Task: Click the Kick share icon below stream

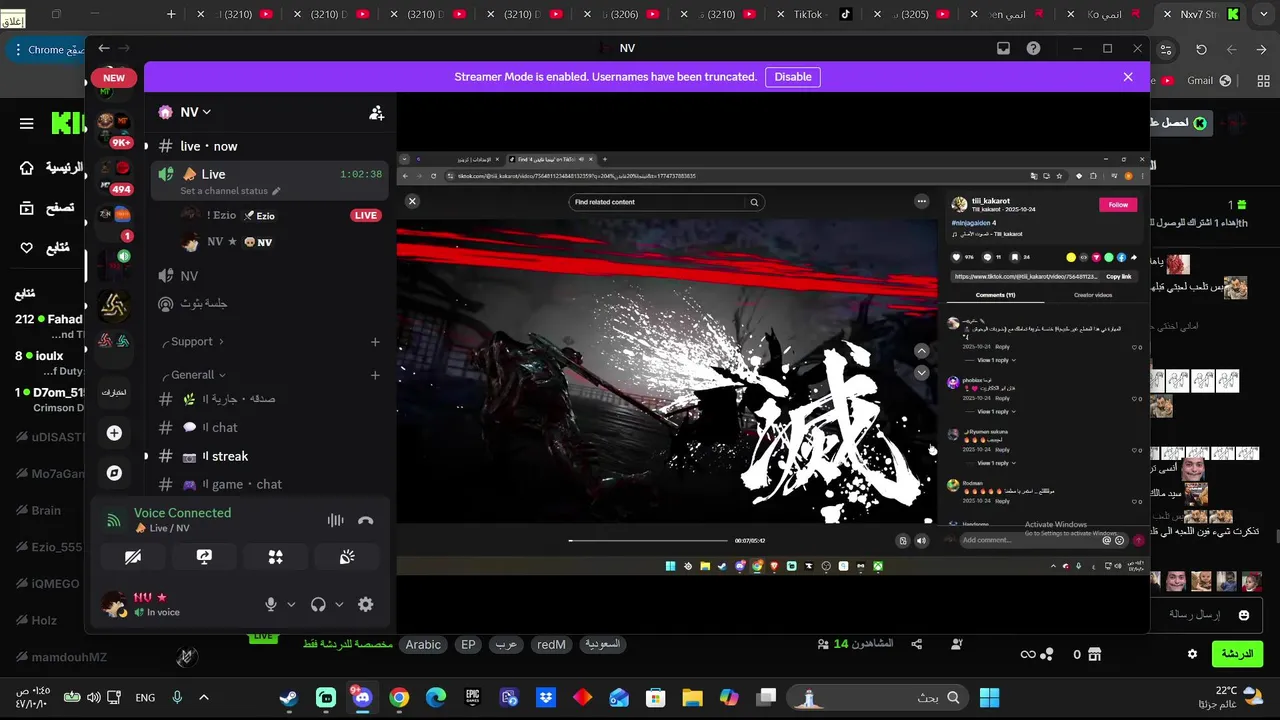Action: (x=917, y=645)
